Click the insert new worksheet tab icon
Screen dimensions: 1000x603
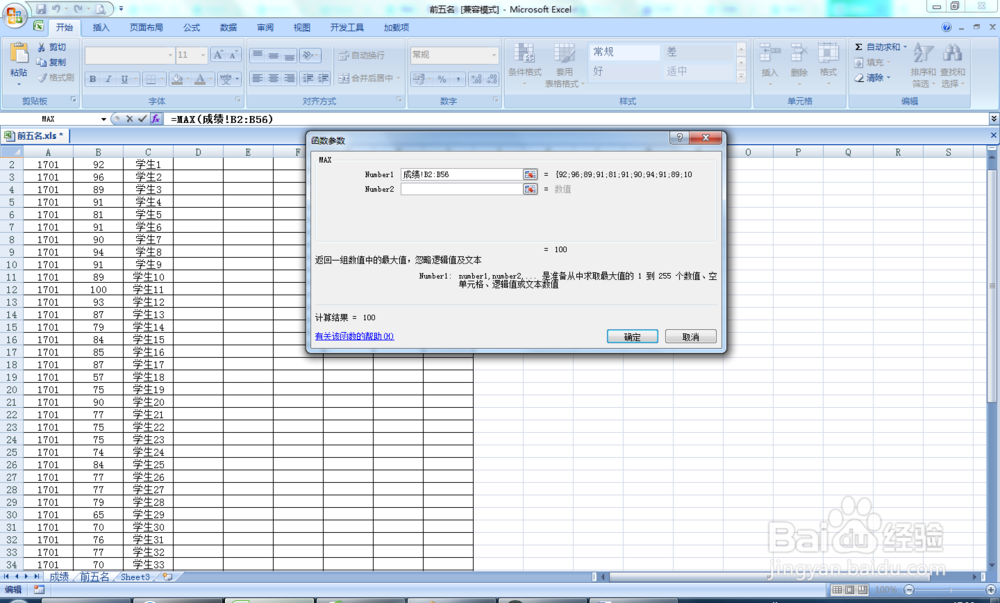(x=167, y=577)
